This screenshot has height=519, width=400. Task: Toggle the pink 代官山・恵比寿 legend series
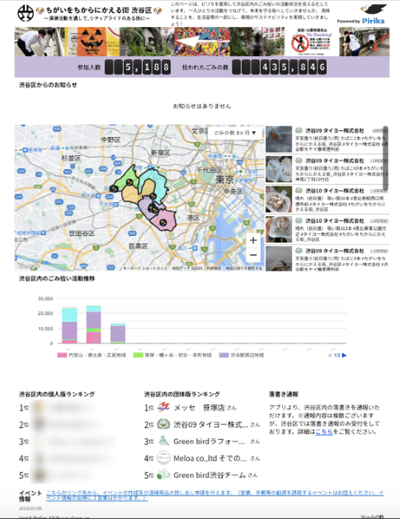(92, 355)
